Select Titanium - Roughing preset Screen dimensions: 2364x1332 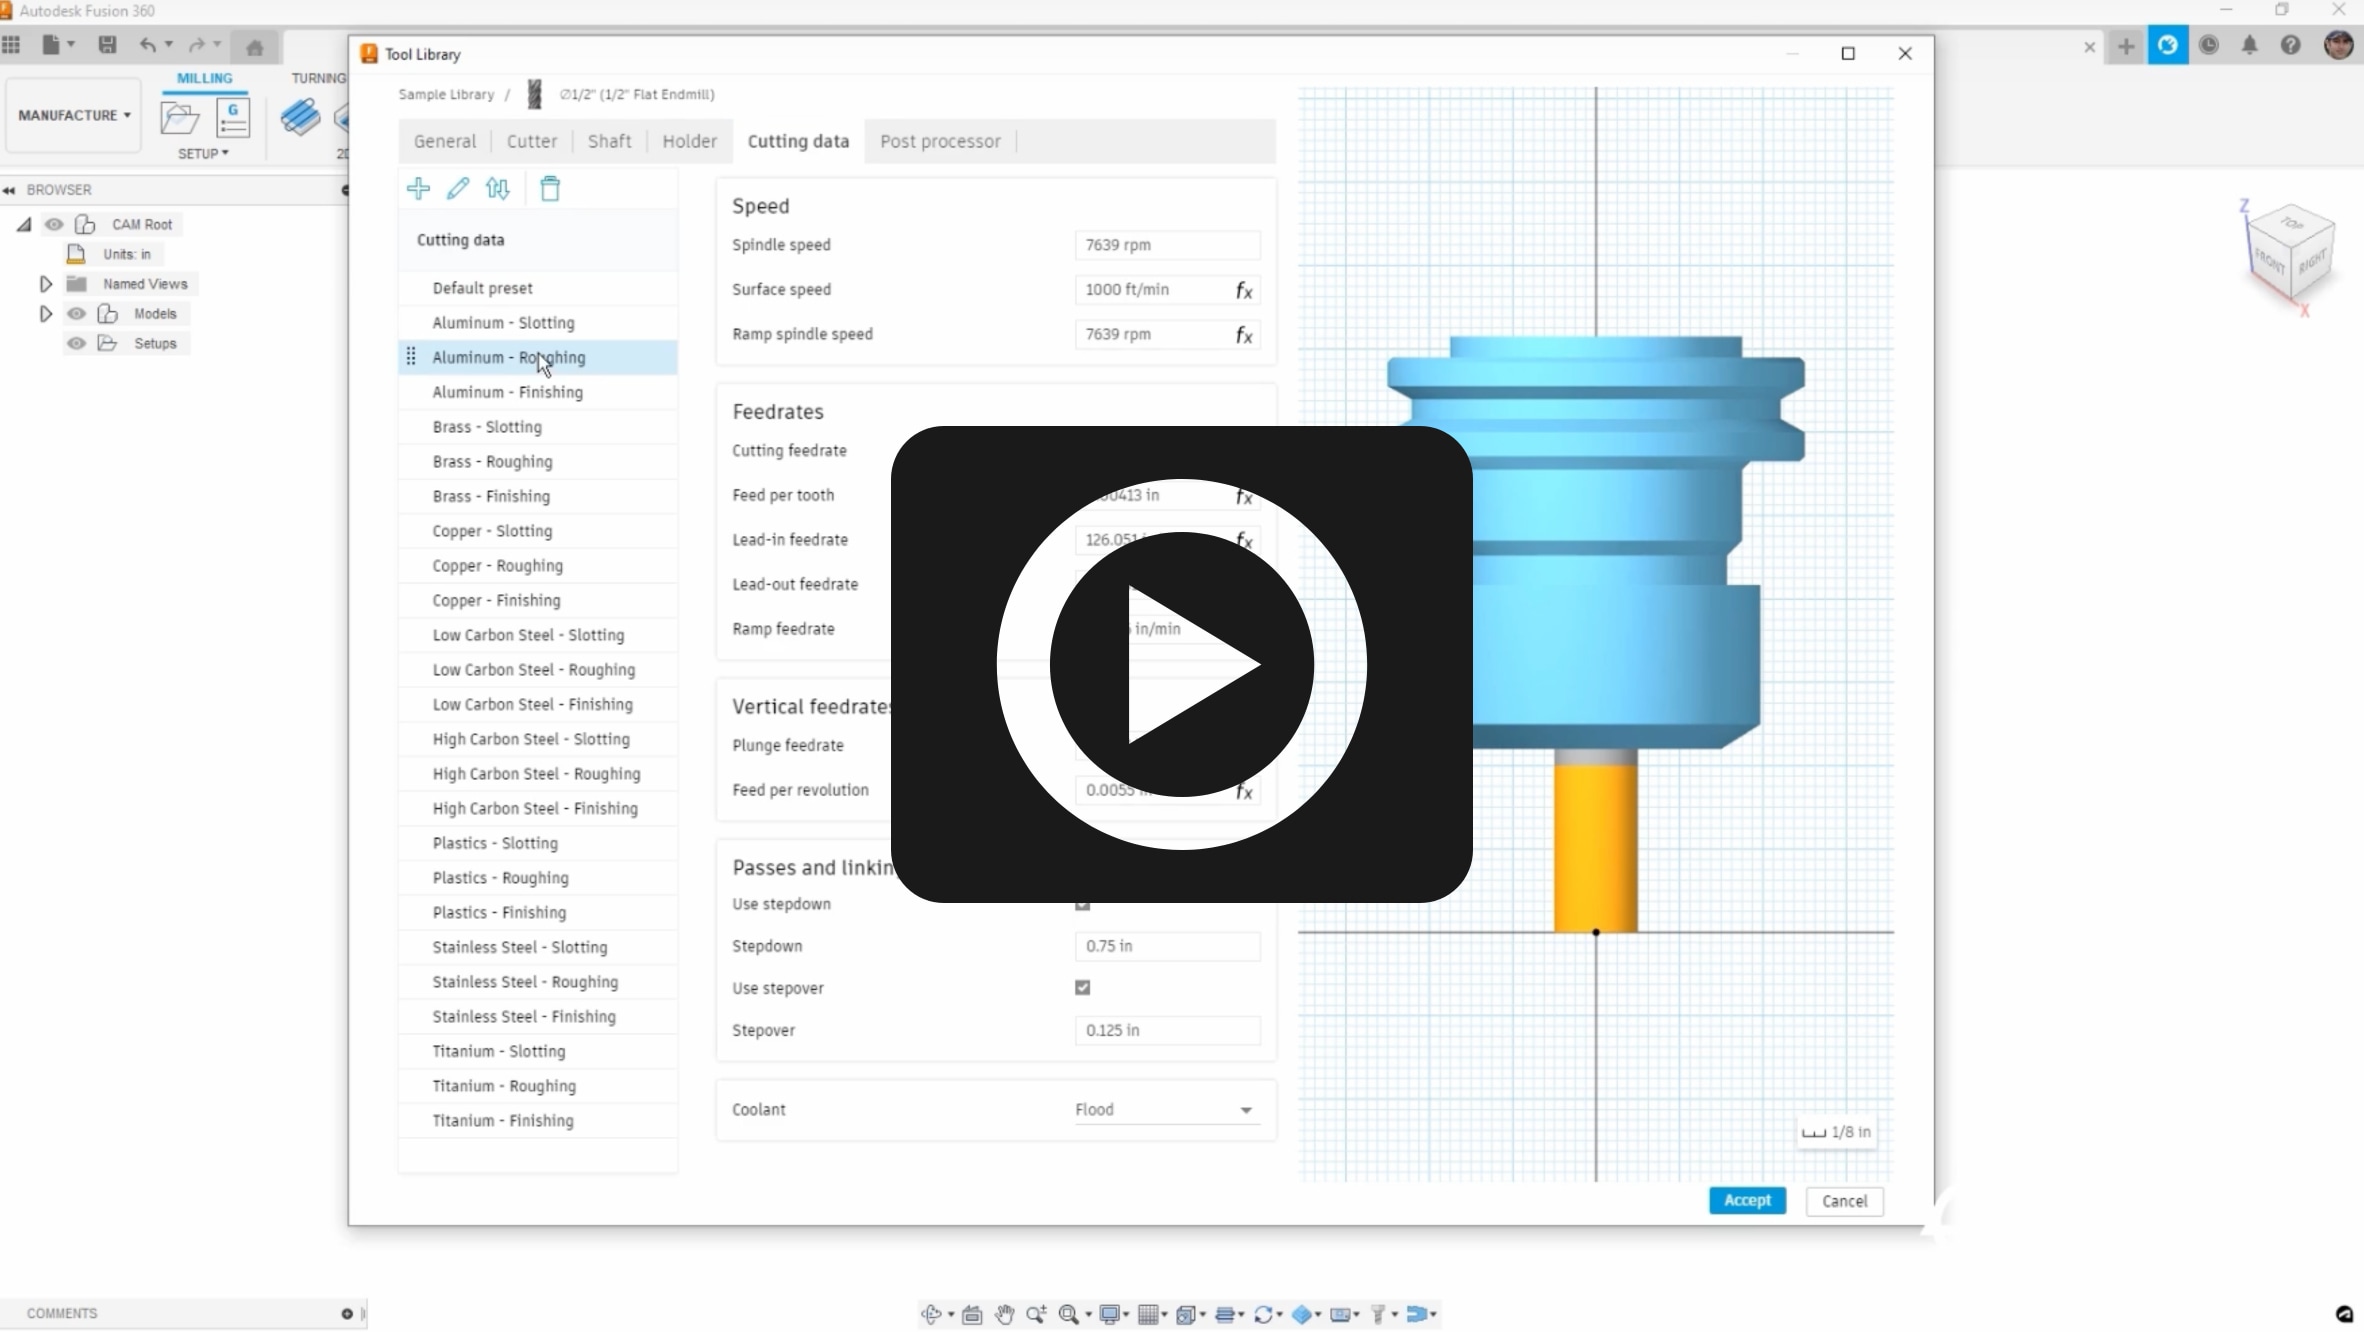tap(538, 1086)
